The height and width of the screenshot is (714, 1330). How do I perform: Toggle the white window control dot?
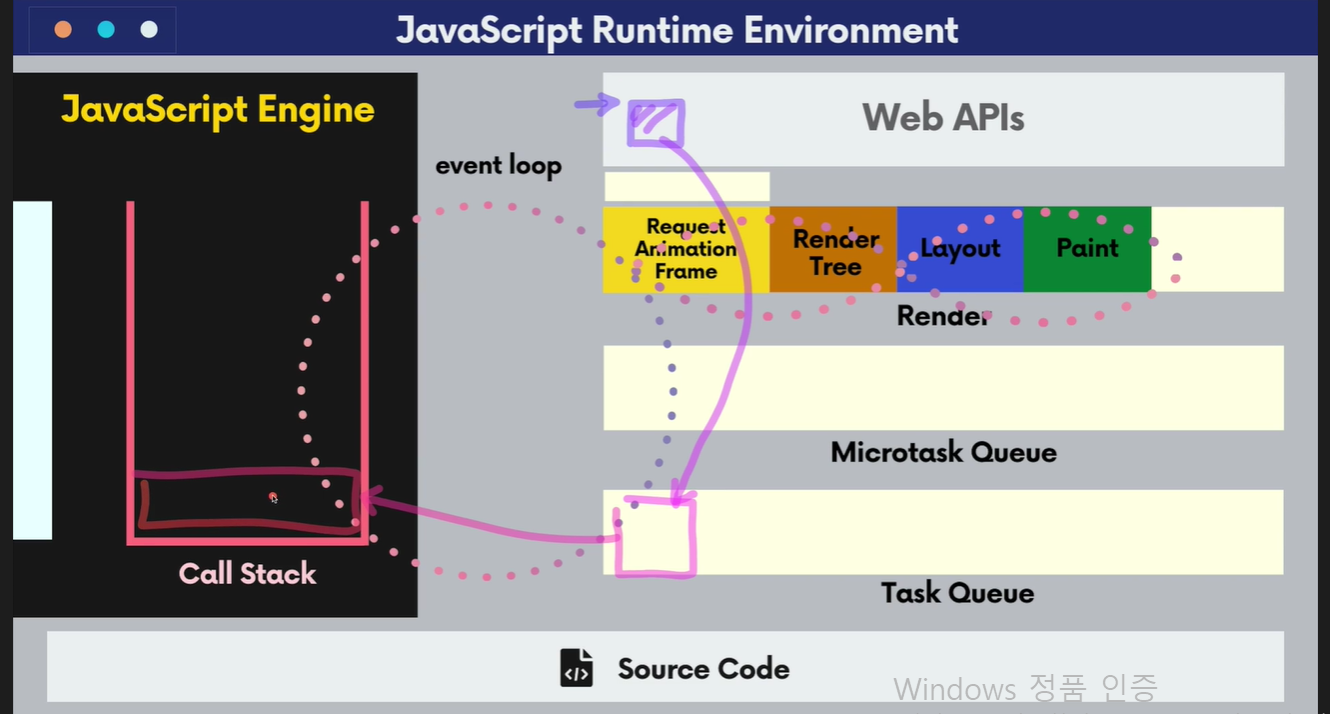click(147, 29)
